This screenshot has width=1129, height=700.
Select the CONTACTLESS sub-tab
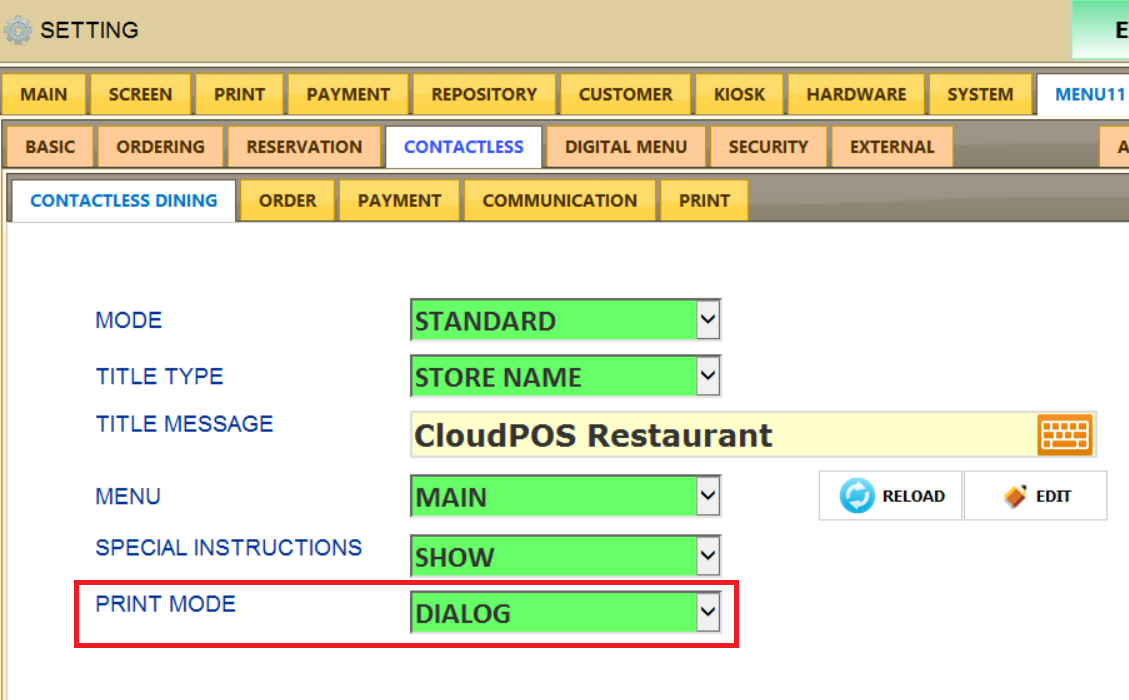464,147
